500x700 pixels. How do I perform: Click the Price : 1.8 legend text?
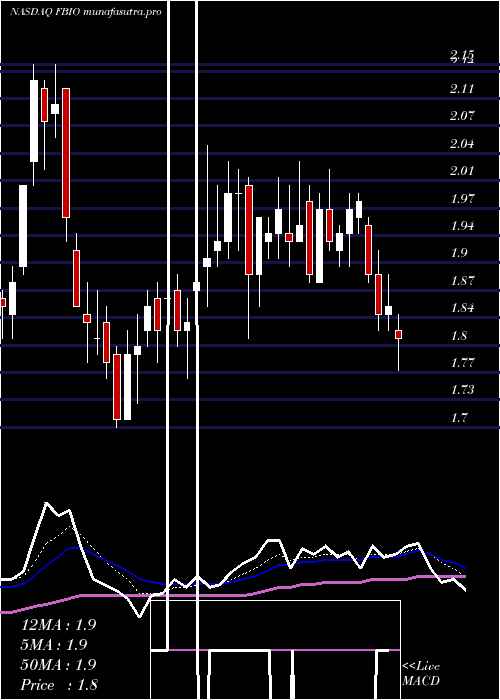[59, 685]
